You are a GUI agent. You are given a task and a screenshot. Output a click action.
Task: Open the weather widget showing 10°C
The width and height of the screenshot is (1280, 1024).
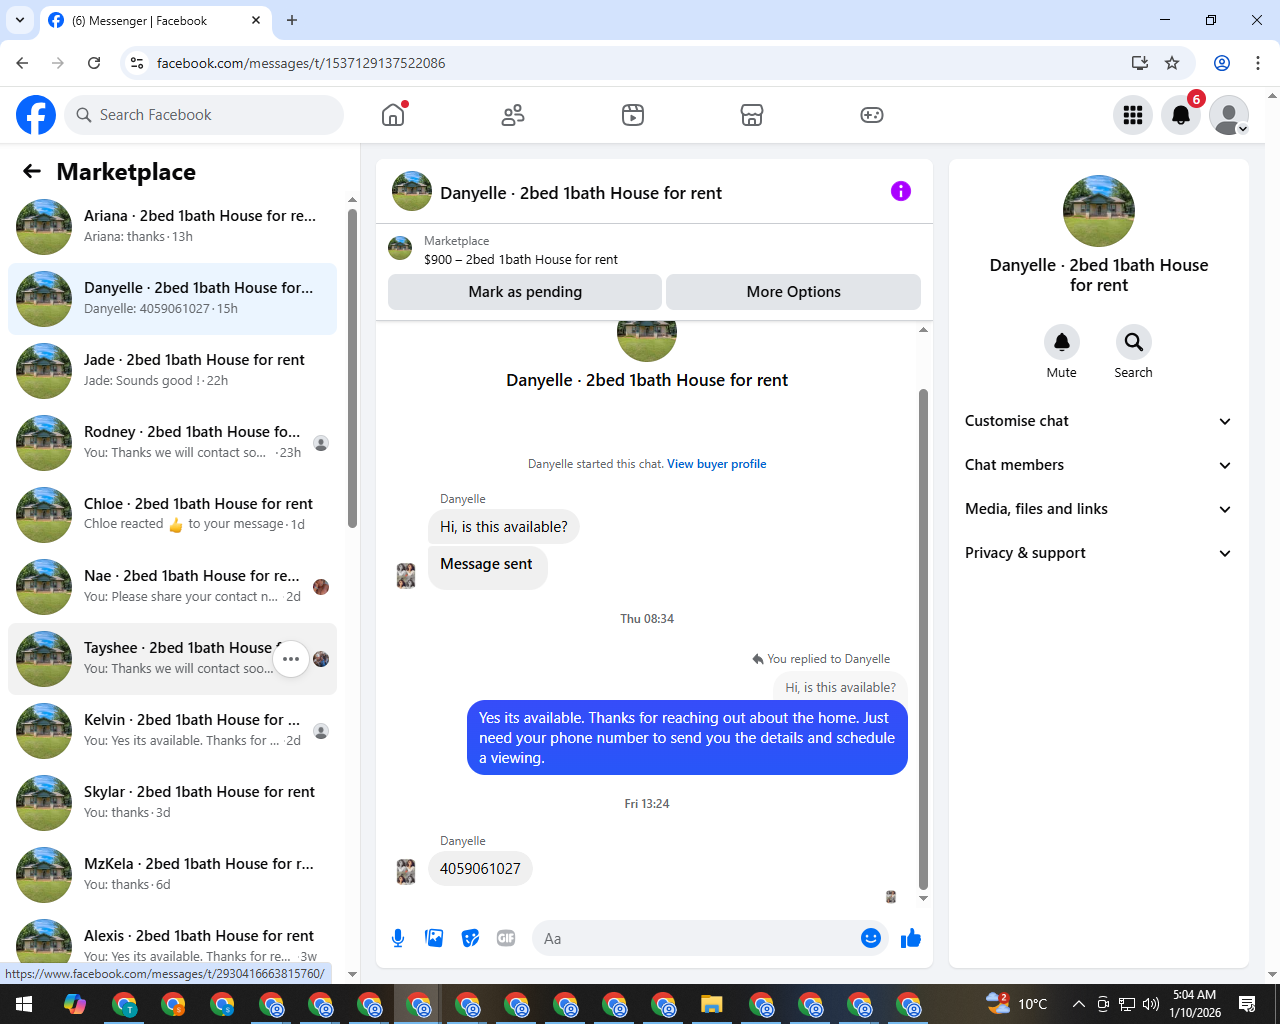tap(1016, 1004)
